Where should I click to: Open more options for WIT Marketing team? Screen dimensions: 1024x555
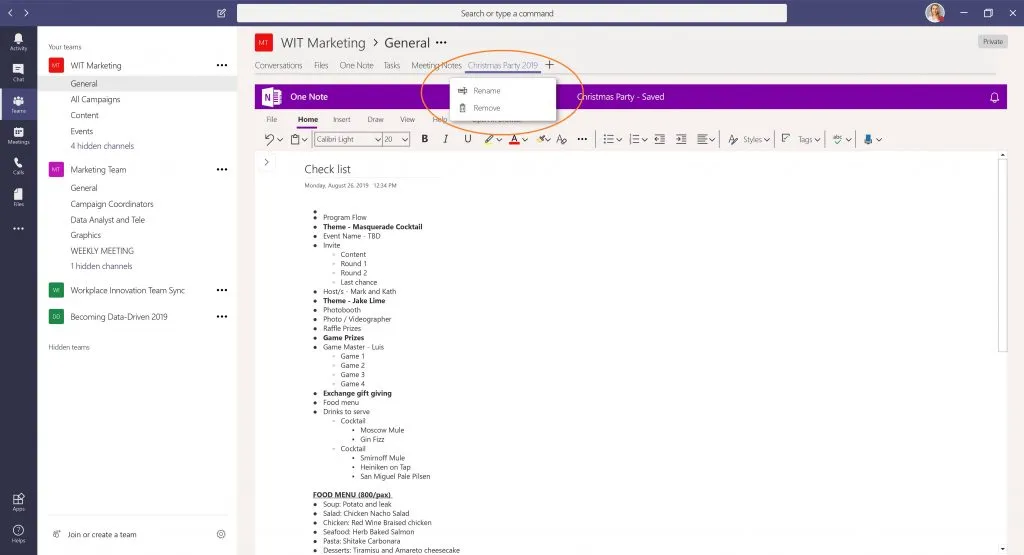222,65
